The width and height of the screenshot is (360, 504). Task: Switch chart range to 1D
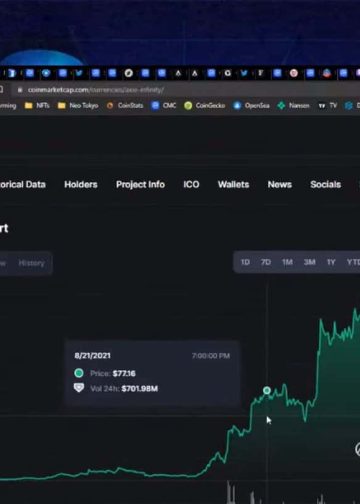click(245, 262)
